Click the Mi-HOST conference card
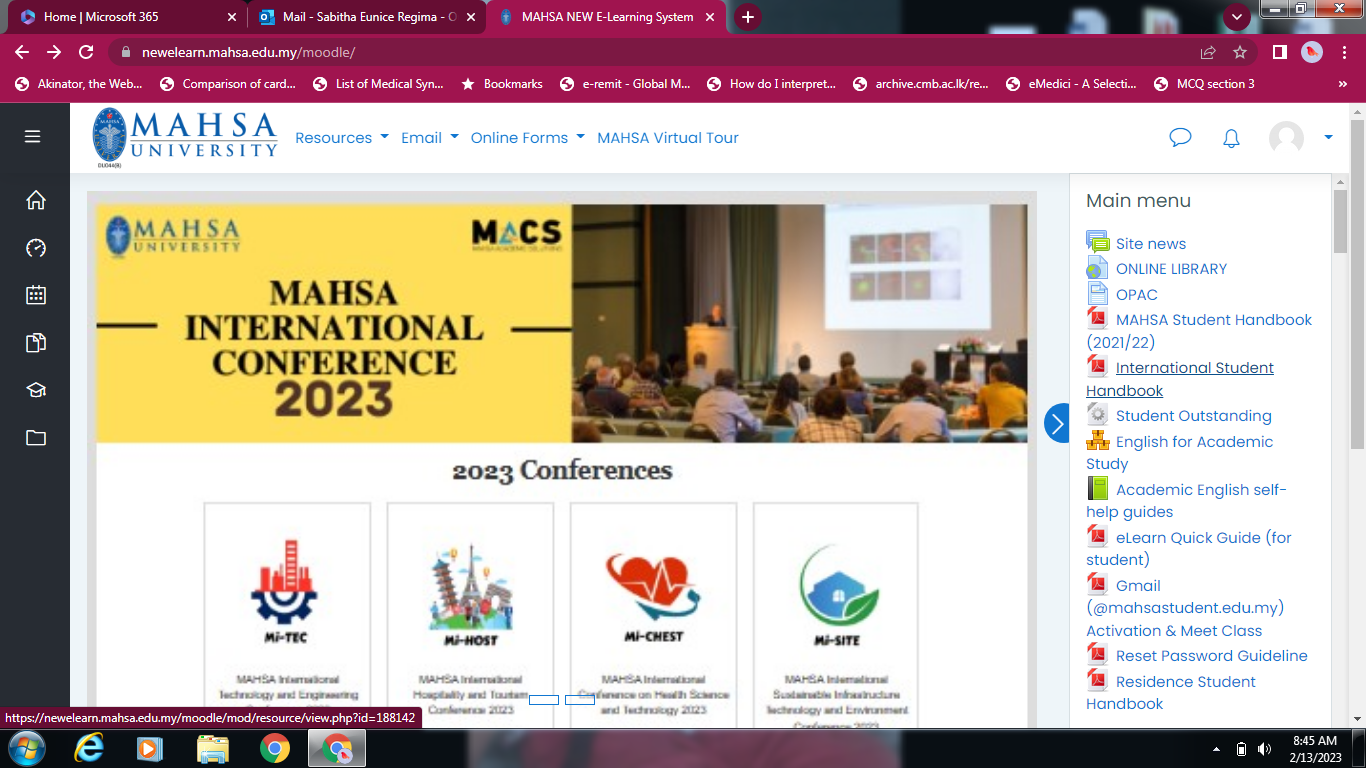Image resolution: width=1366 pixels, height=768 pixels. pos(470,614)
